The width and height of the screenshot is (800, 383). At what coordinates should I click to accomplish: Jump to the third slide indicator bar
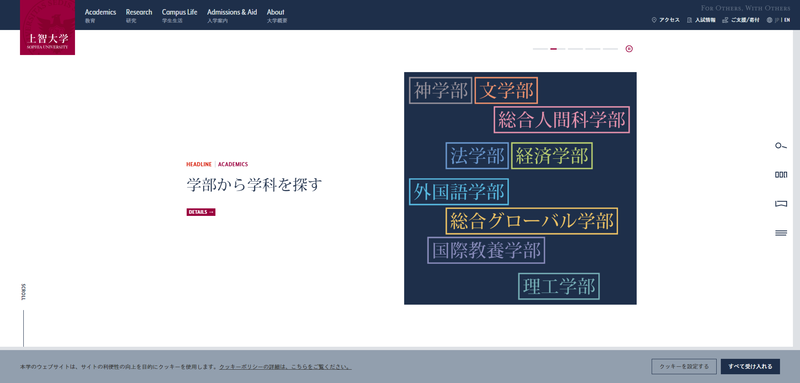point(575,49)
